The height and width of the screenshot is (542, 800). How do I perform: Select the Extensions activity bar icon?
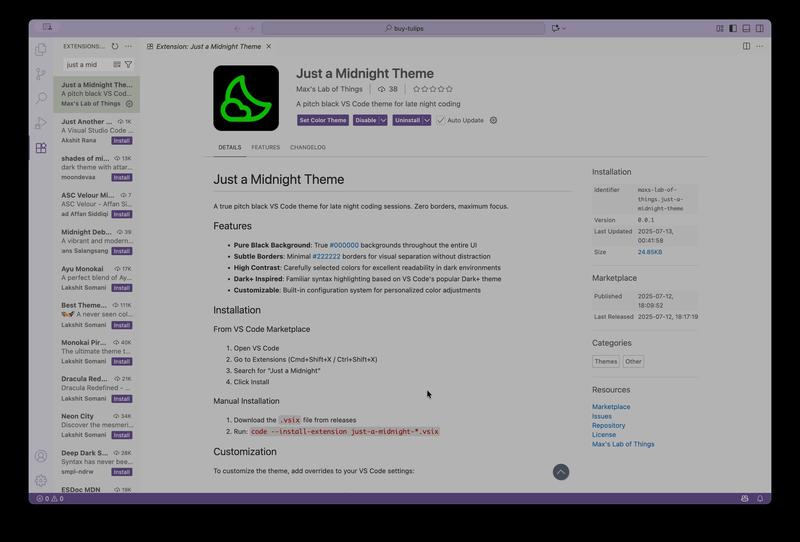41,148
